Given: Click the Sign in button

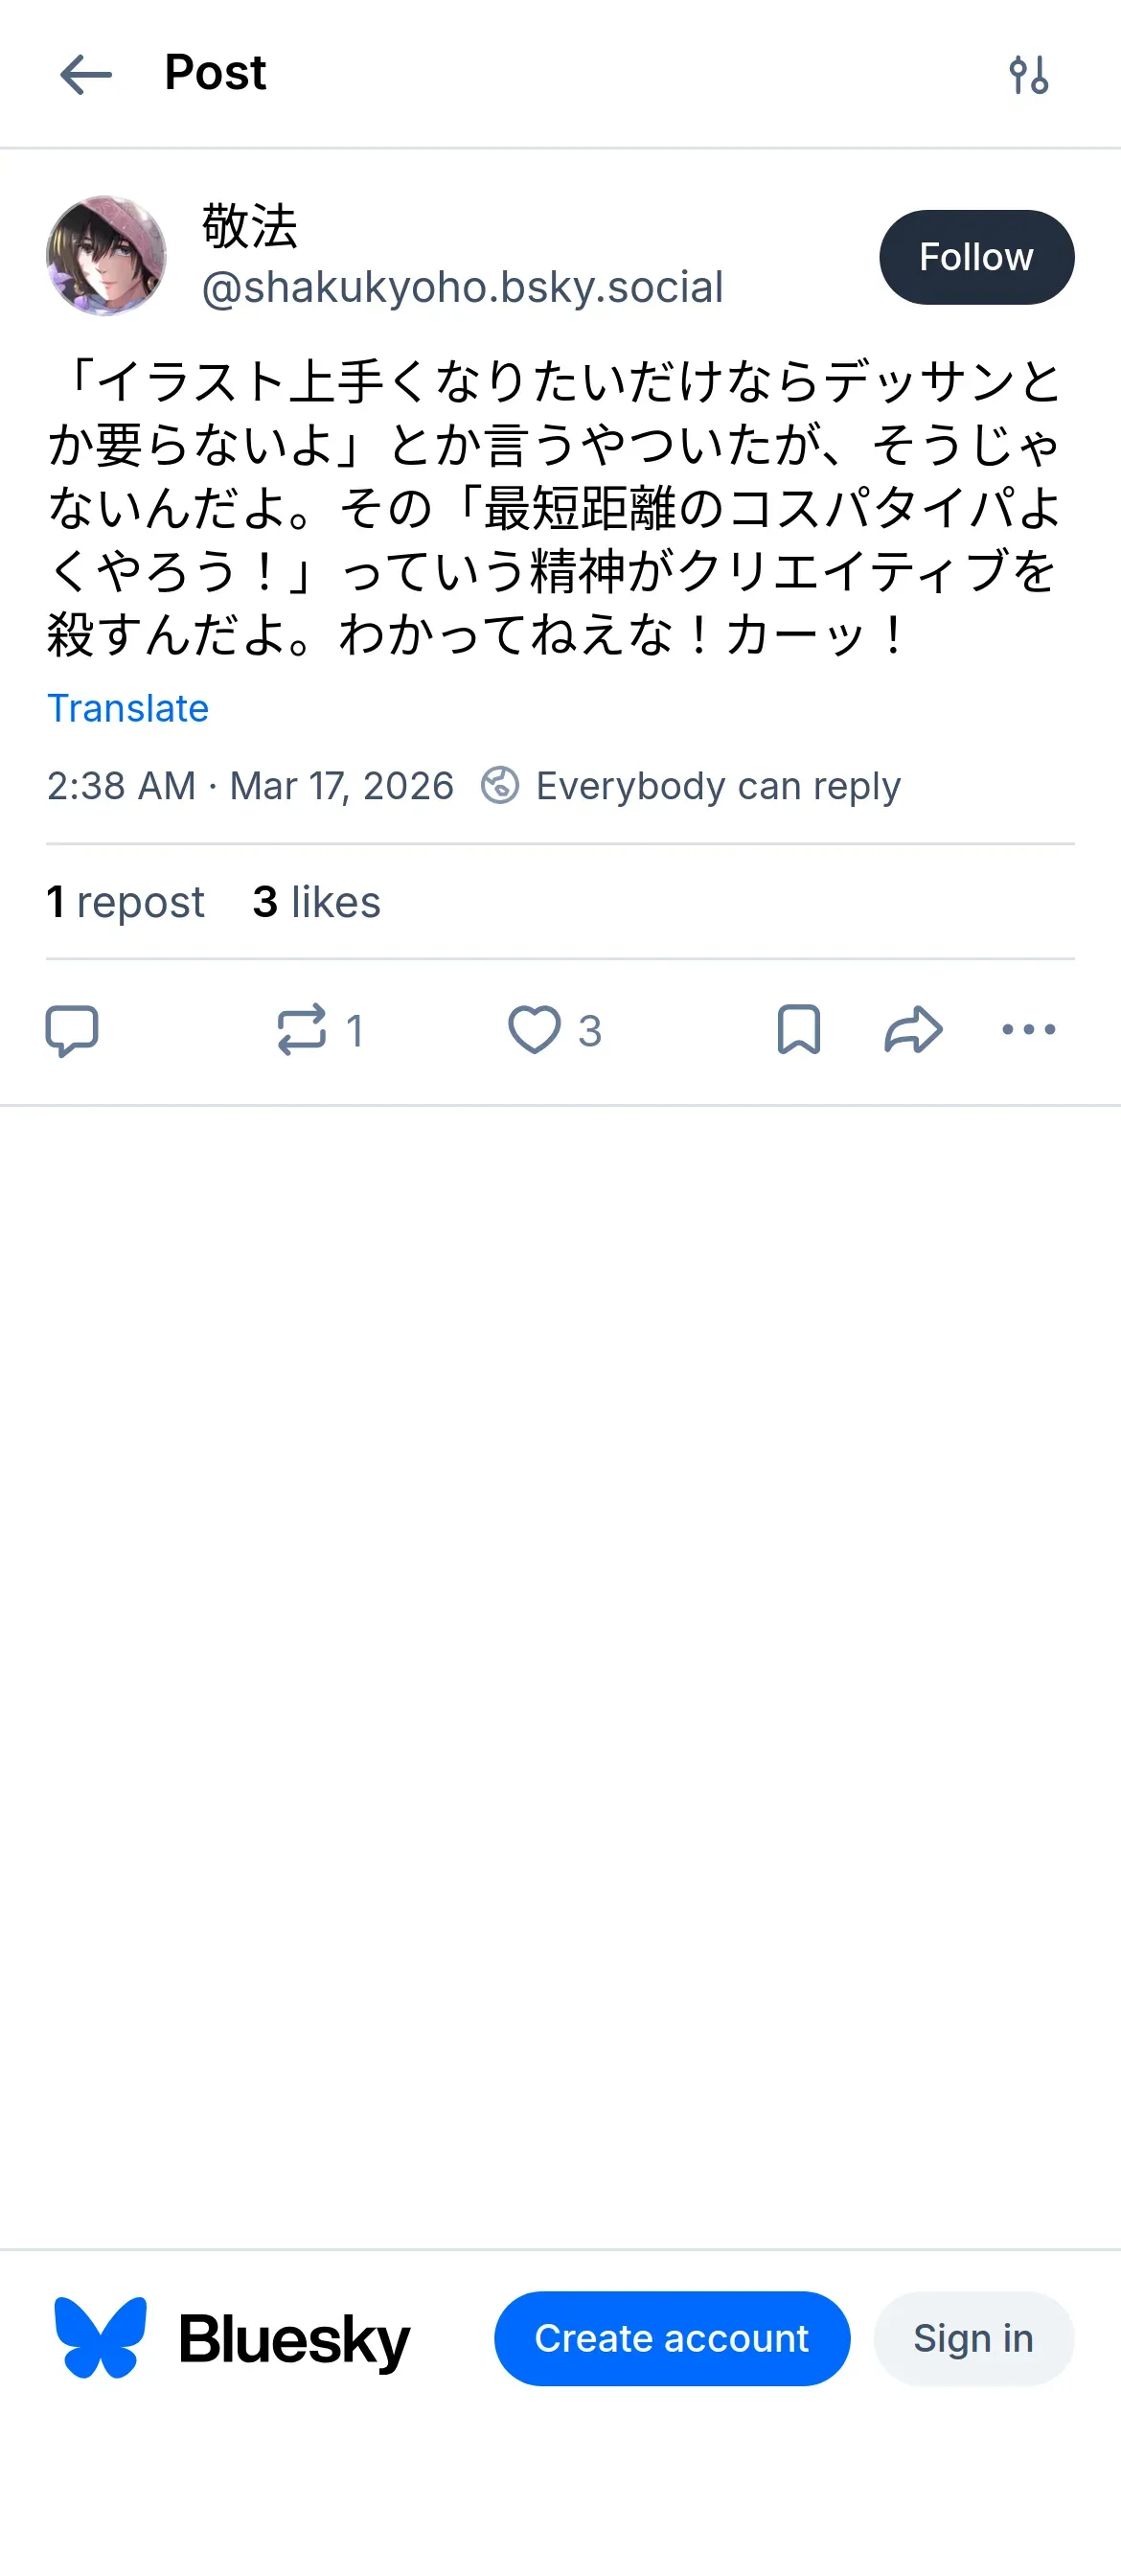Looking at the screenshot, I should (x=973, y=2338).
